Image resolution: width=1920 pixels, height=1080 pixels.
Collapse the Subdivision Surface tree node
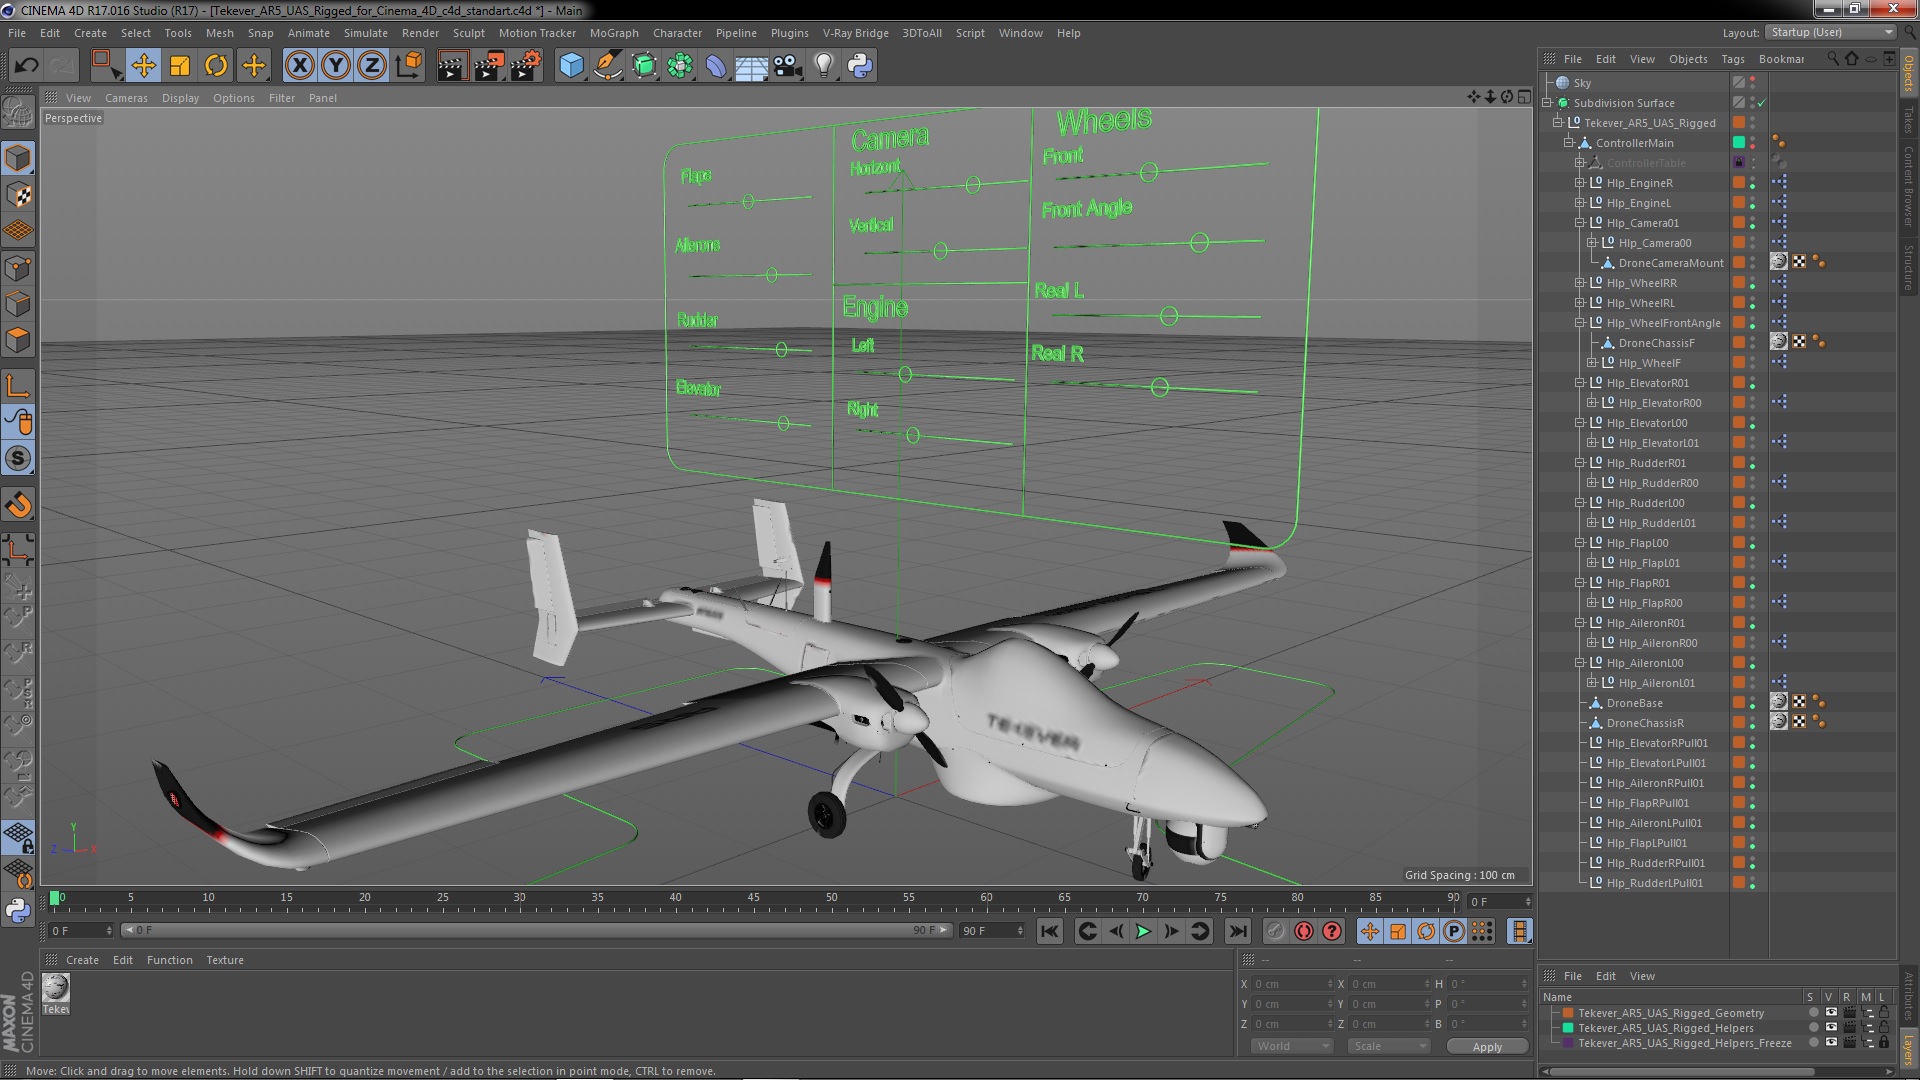tap(1547, 103)
